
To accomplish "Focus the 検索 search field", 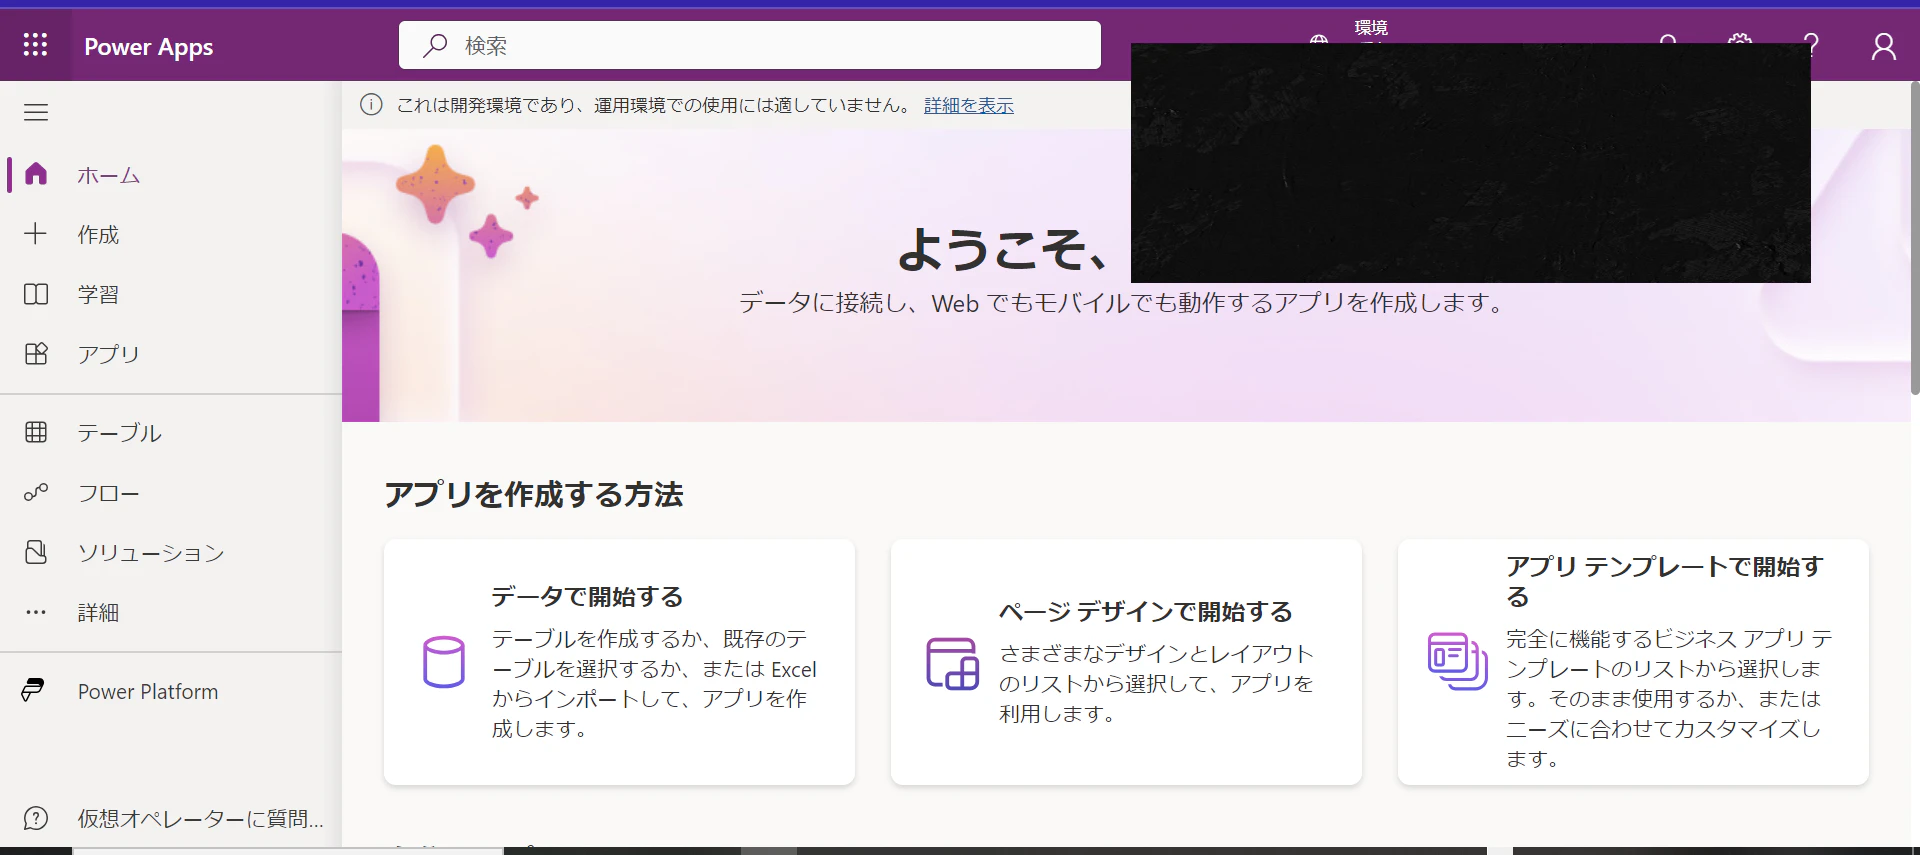I will (x=749, y=45).
